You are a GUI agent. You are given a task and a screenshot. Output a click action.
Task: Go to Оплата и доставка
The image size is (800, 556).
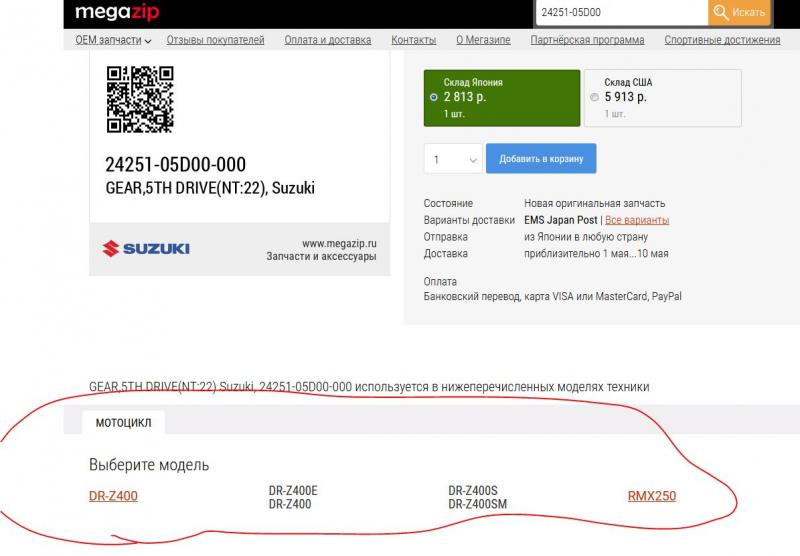coord(328,40)
